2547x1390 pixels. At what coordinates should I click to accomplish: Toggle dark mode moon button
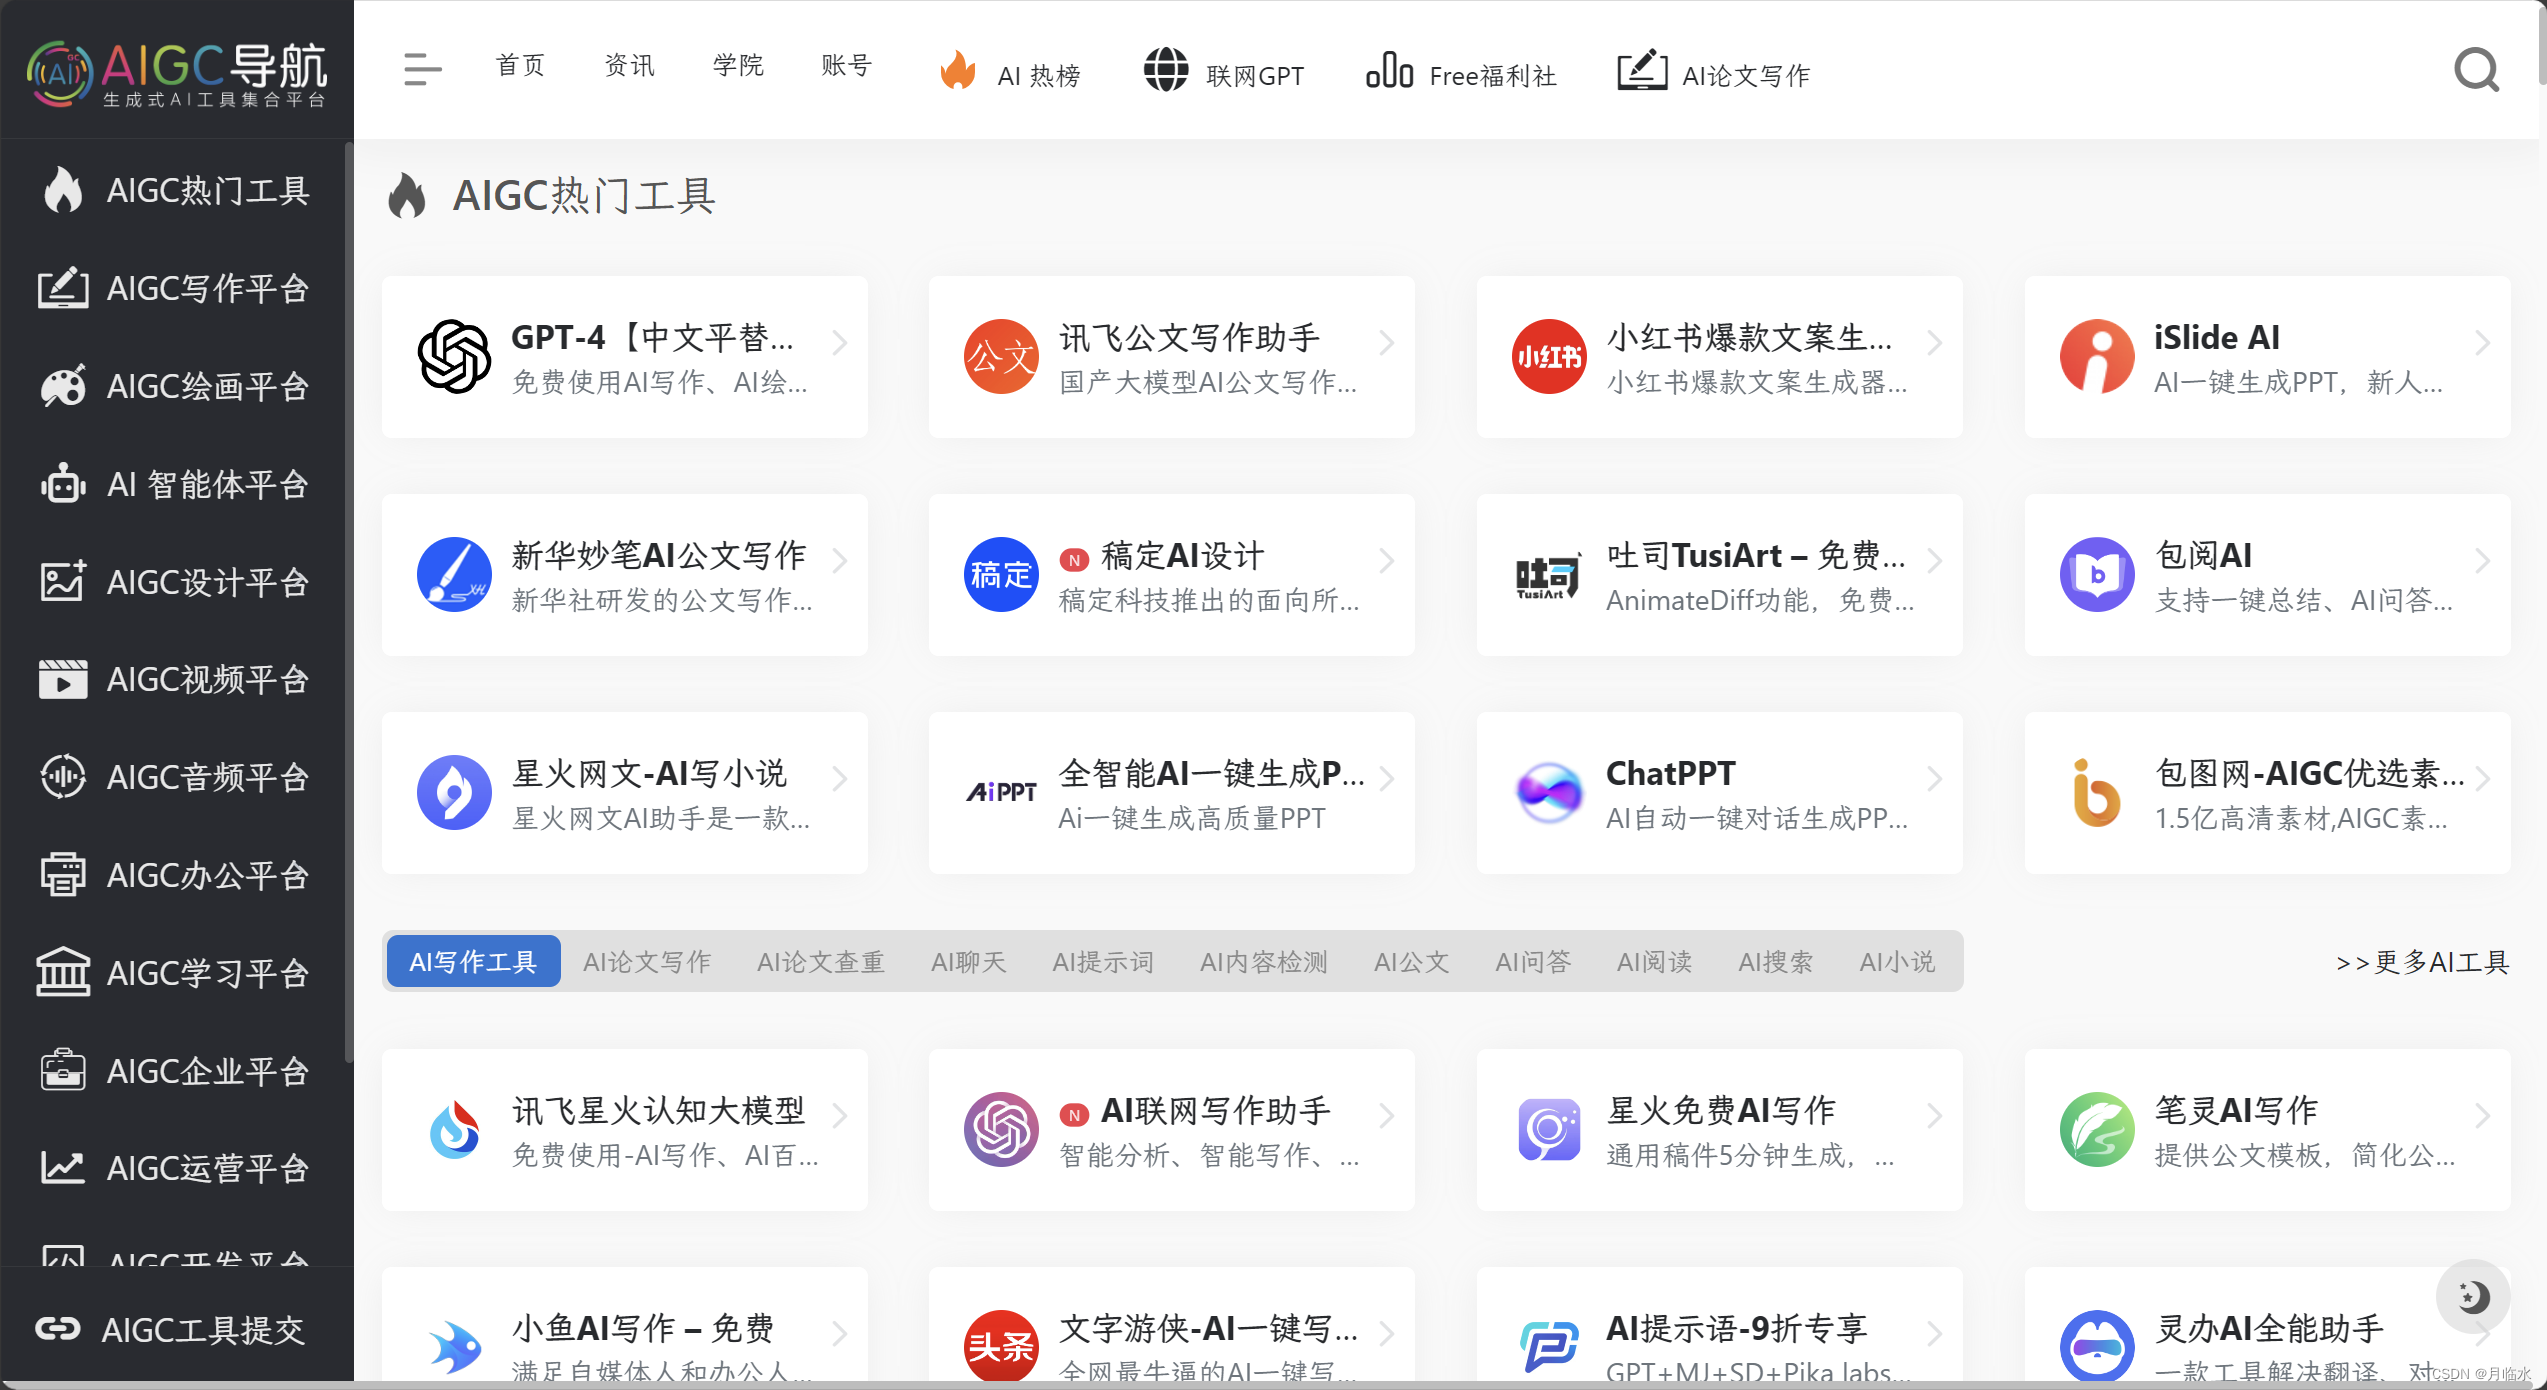(2473, 1297)
